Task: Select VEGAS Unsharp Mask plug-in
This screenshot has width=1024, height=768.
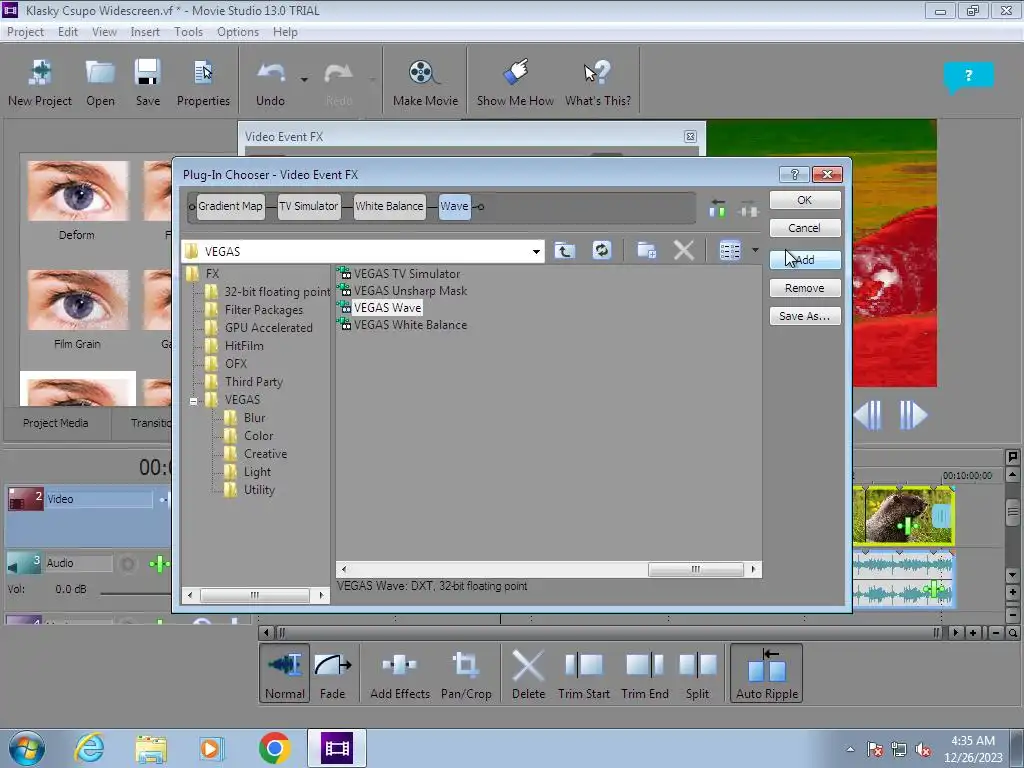Action: click(410, 291)
